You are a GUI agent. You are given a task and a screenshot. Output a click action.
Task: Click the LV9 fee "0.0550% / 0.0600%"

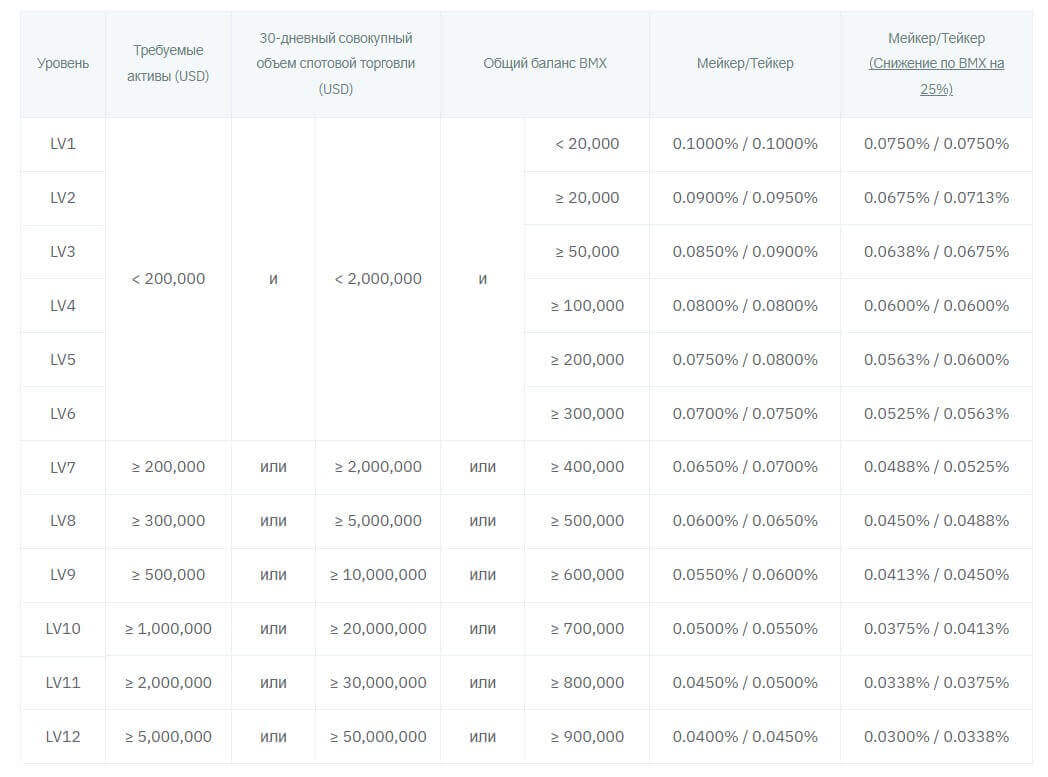[745, 575]
